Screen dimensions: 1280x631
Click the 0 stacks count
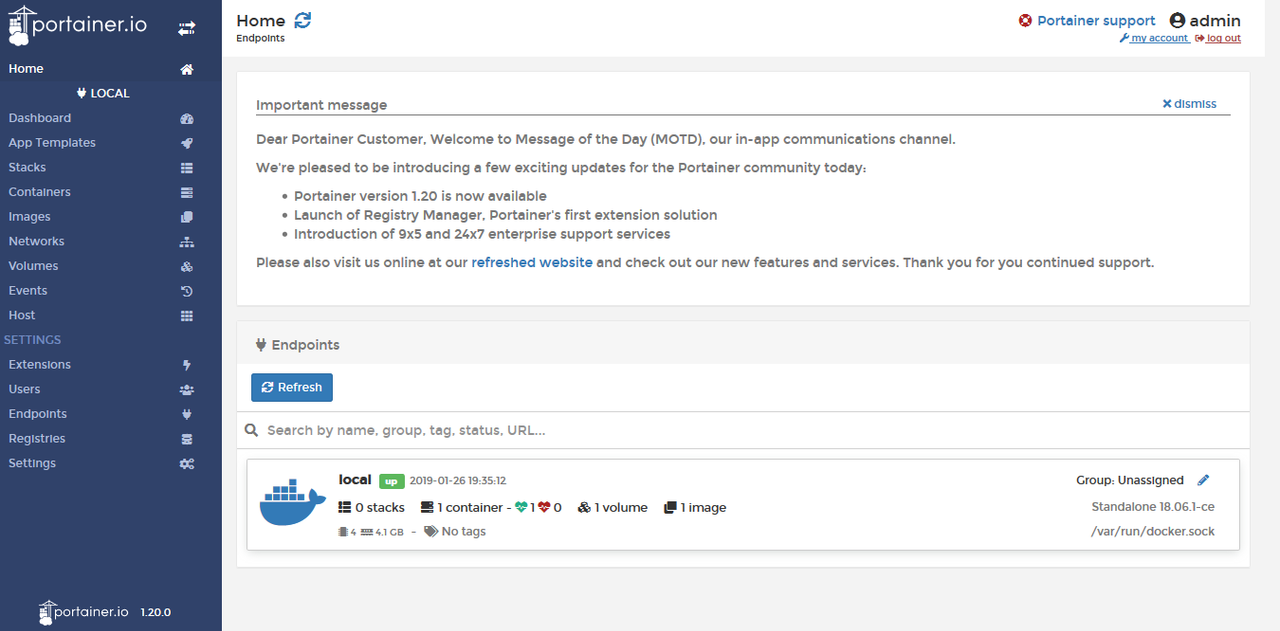371,508
